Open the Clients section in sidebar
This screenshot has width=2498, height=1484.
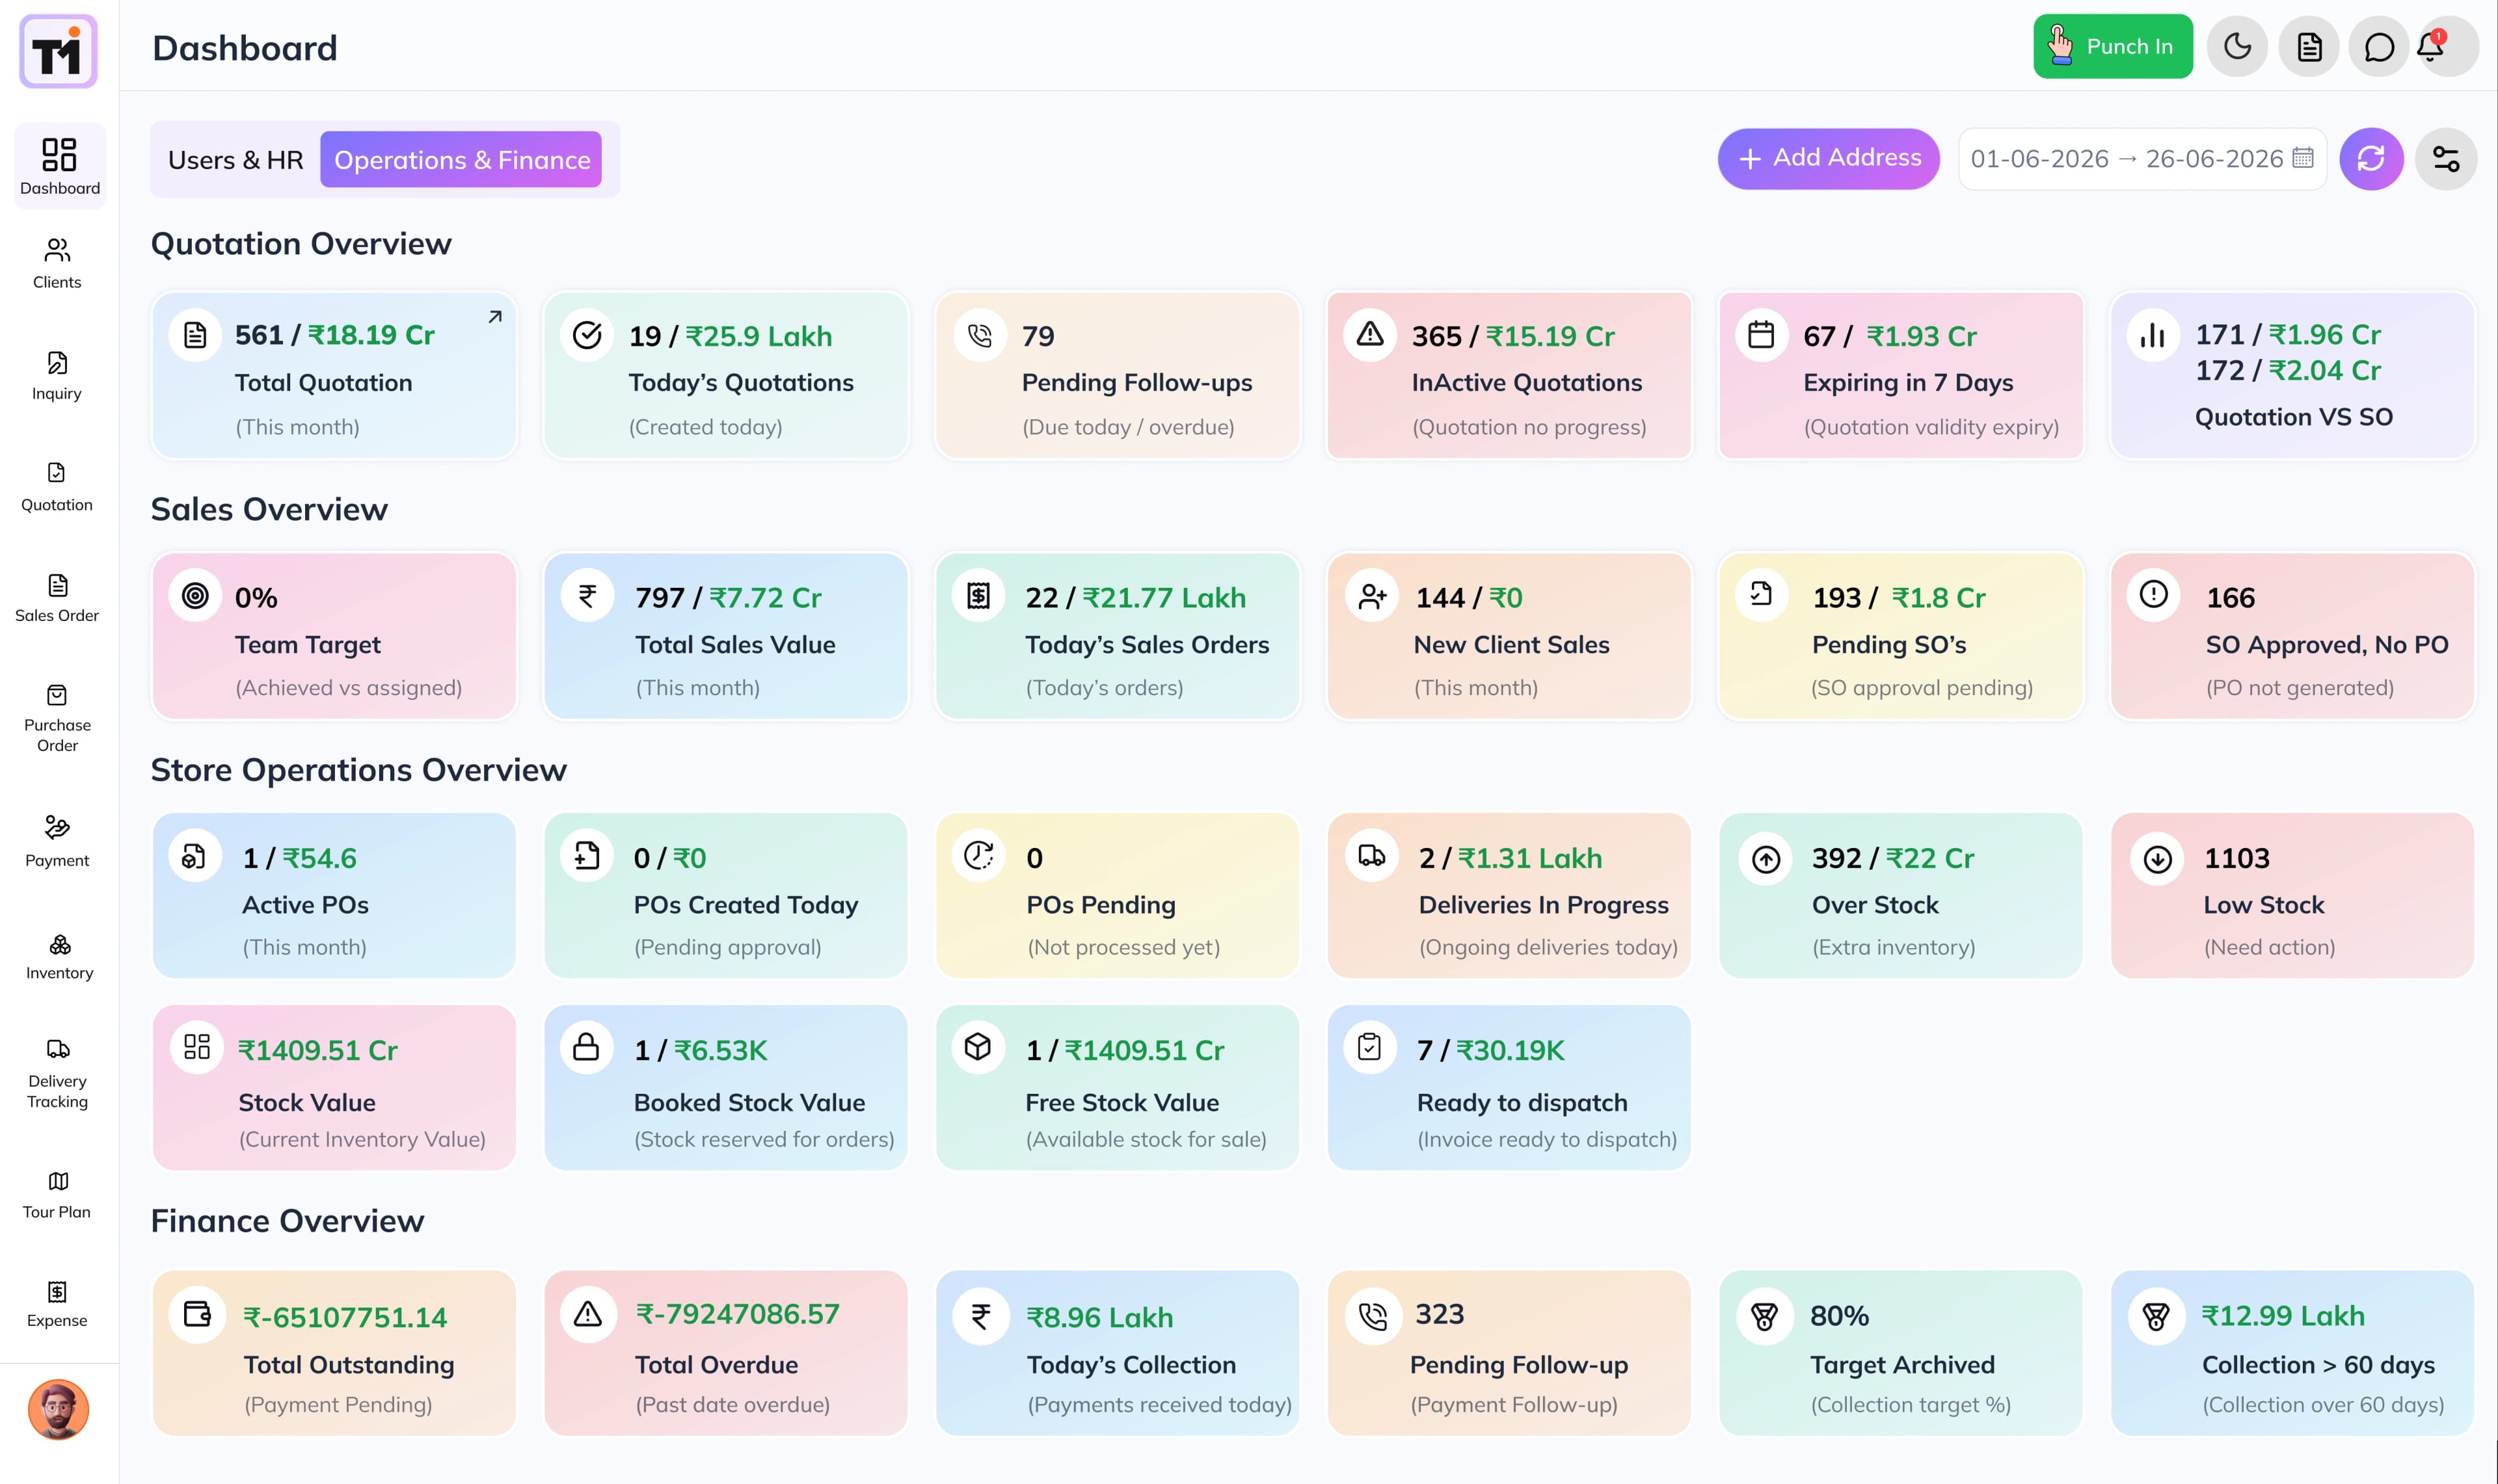(57, 263)
